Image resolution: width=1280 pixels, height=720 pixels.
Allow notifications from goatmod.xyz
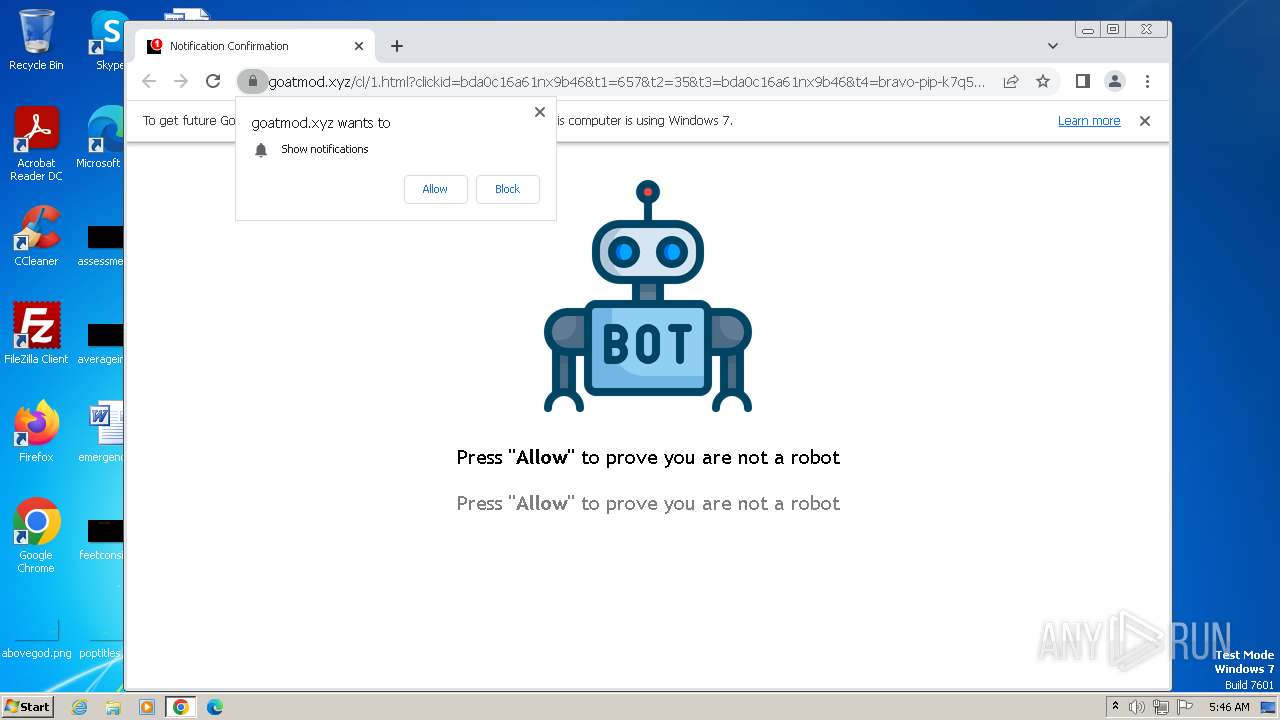[435, 189]
